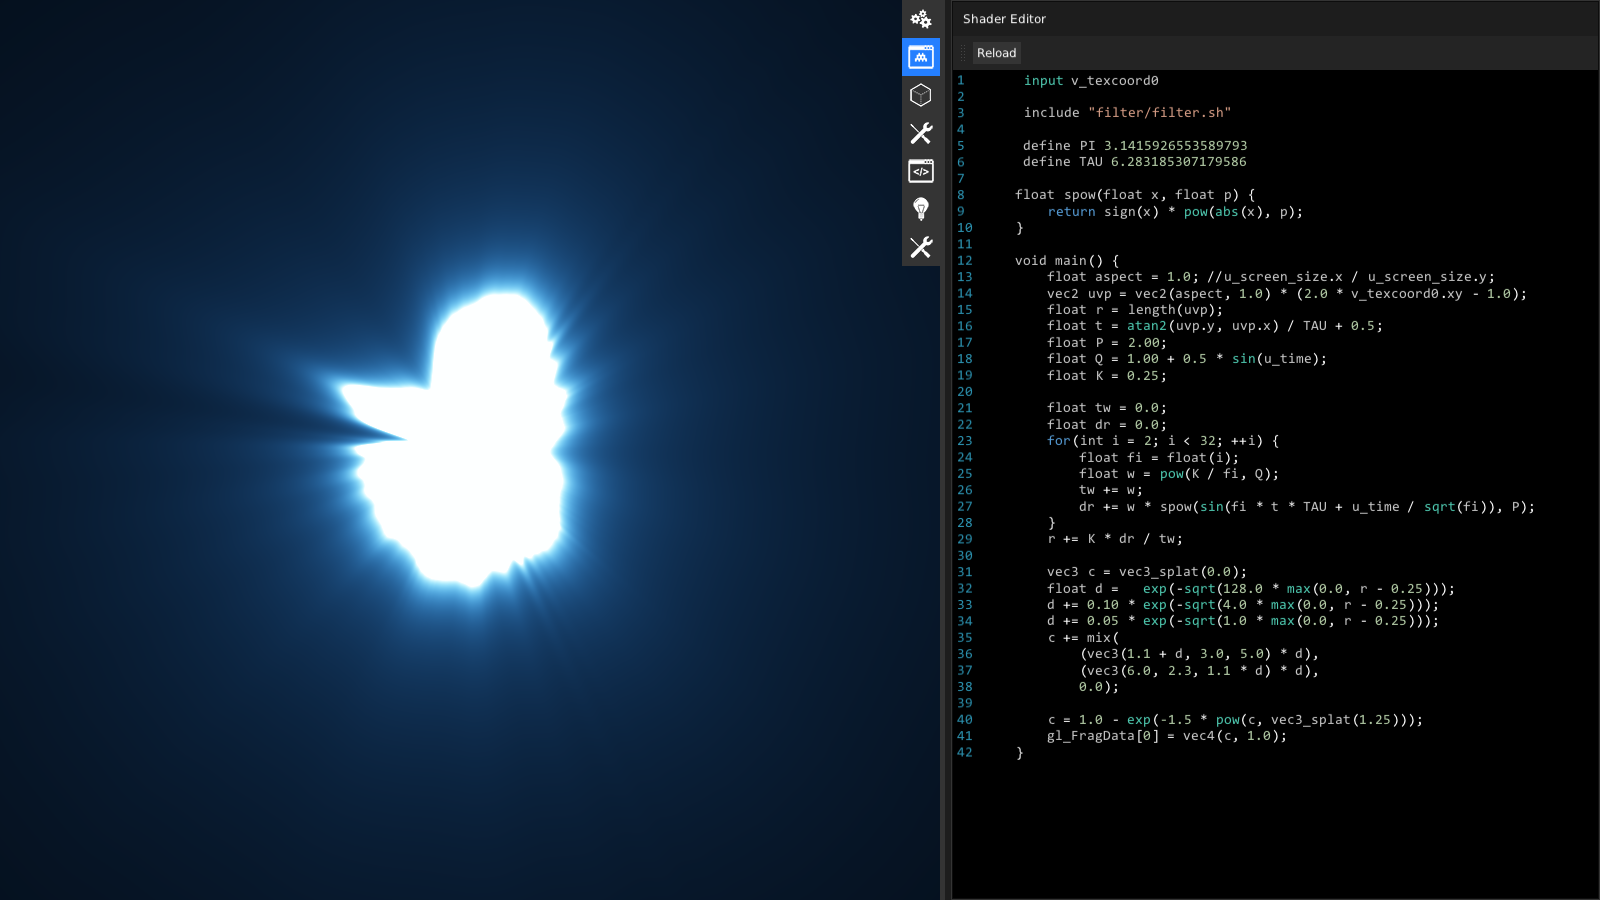This screenshot has height=900, width=1600.
Task: Click the 'vec2 uvp = vec2(aspect, 1.0)' line
Action: (x=1287, y=294)
